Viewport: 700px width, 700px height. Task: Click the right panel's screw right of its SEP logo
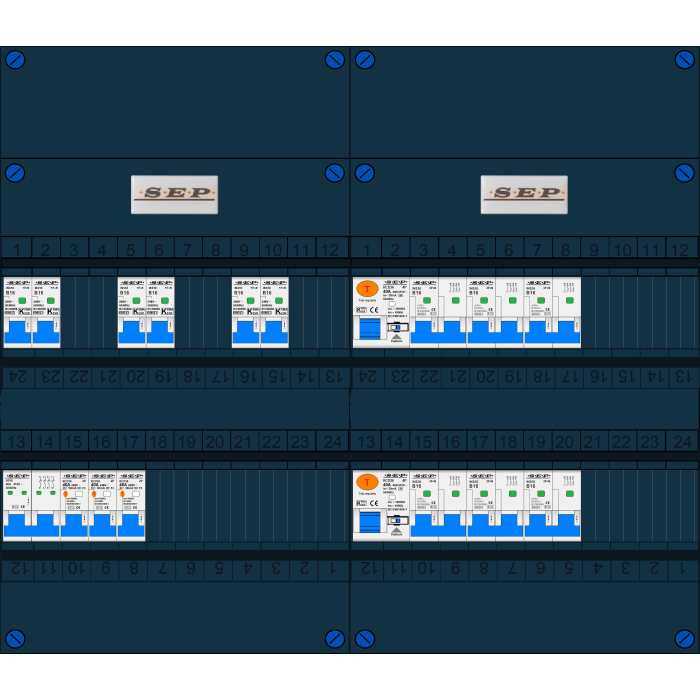click(684, 173)
